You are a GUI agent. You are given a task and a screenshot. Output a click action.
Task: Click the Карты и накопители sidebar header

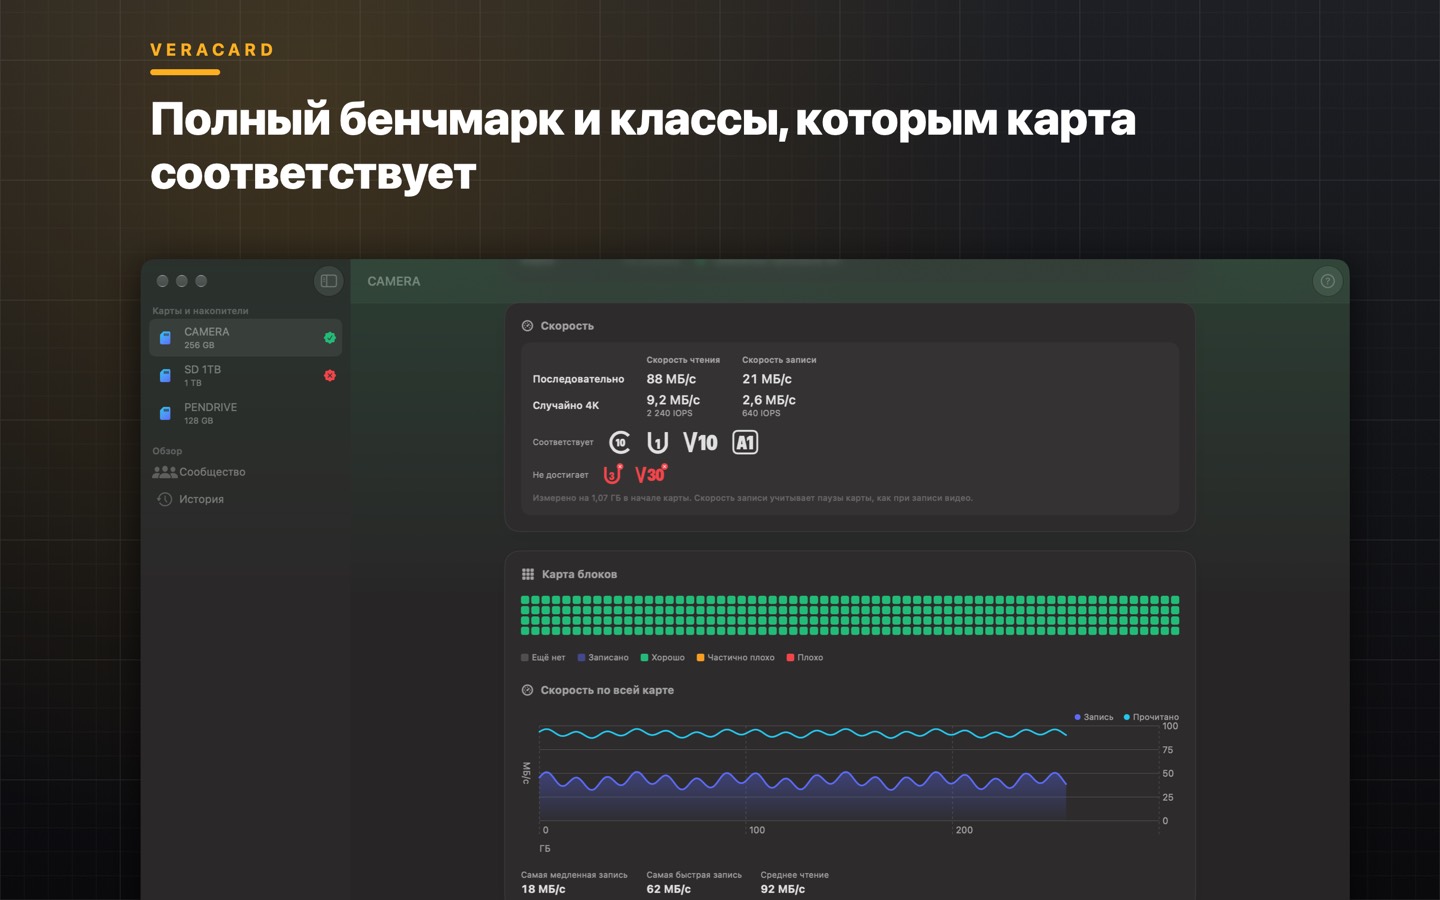click(200, 311)
